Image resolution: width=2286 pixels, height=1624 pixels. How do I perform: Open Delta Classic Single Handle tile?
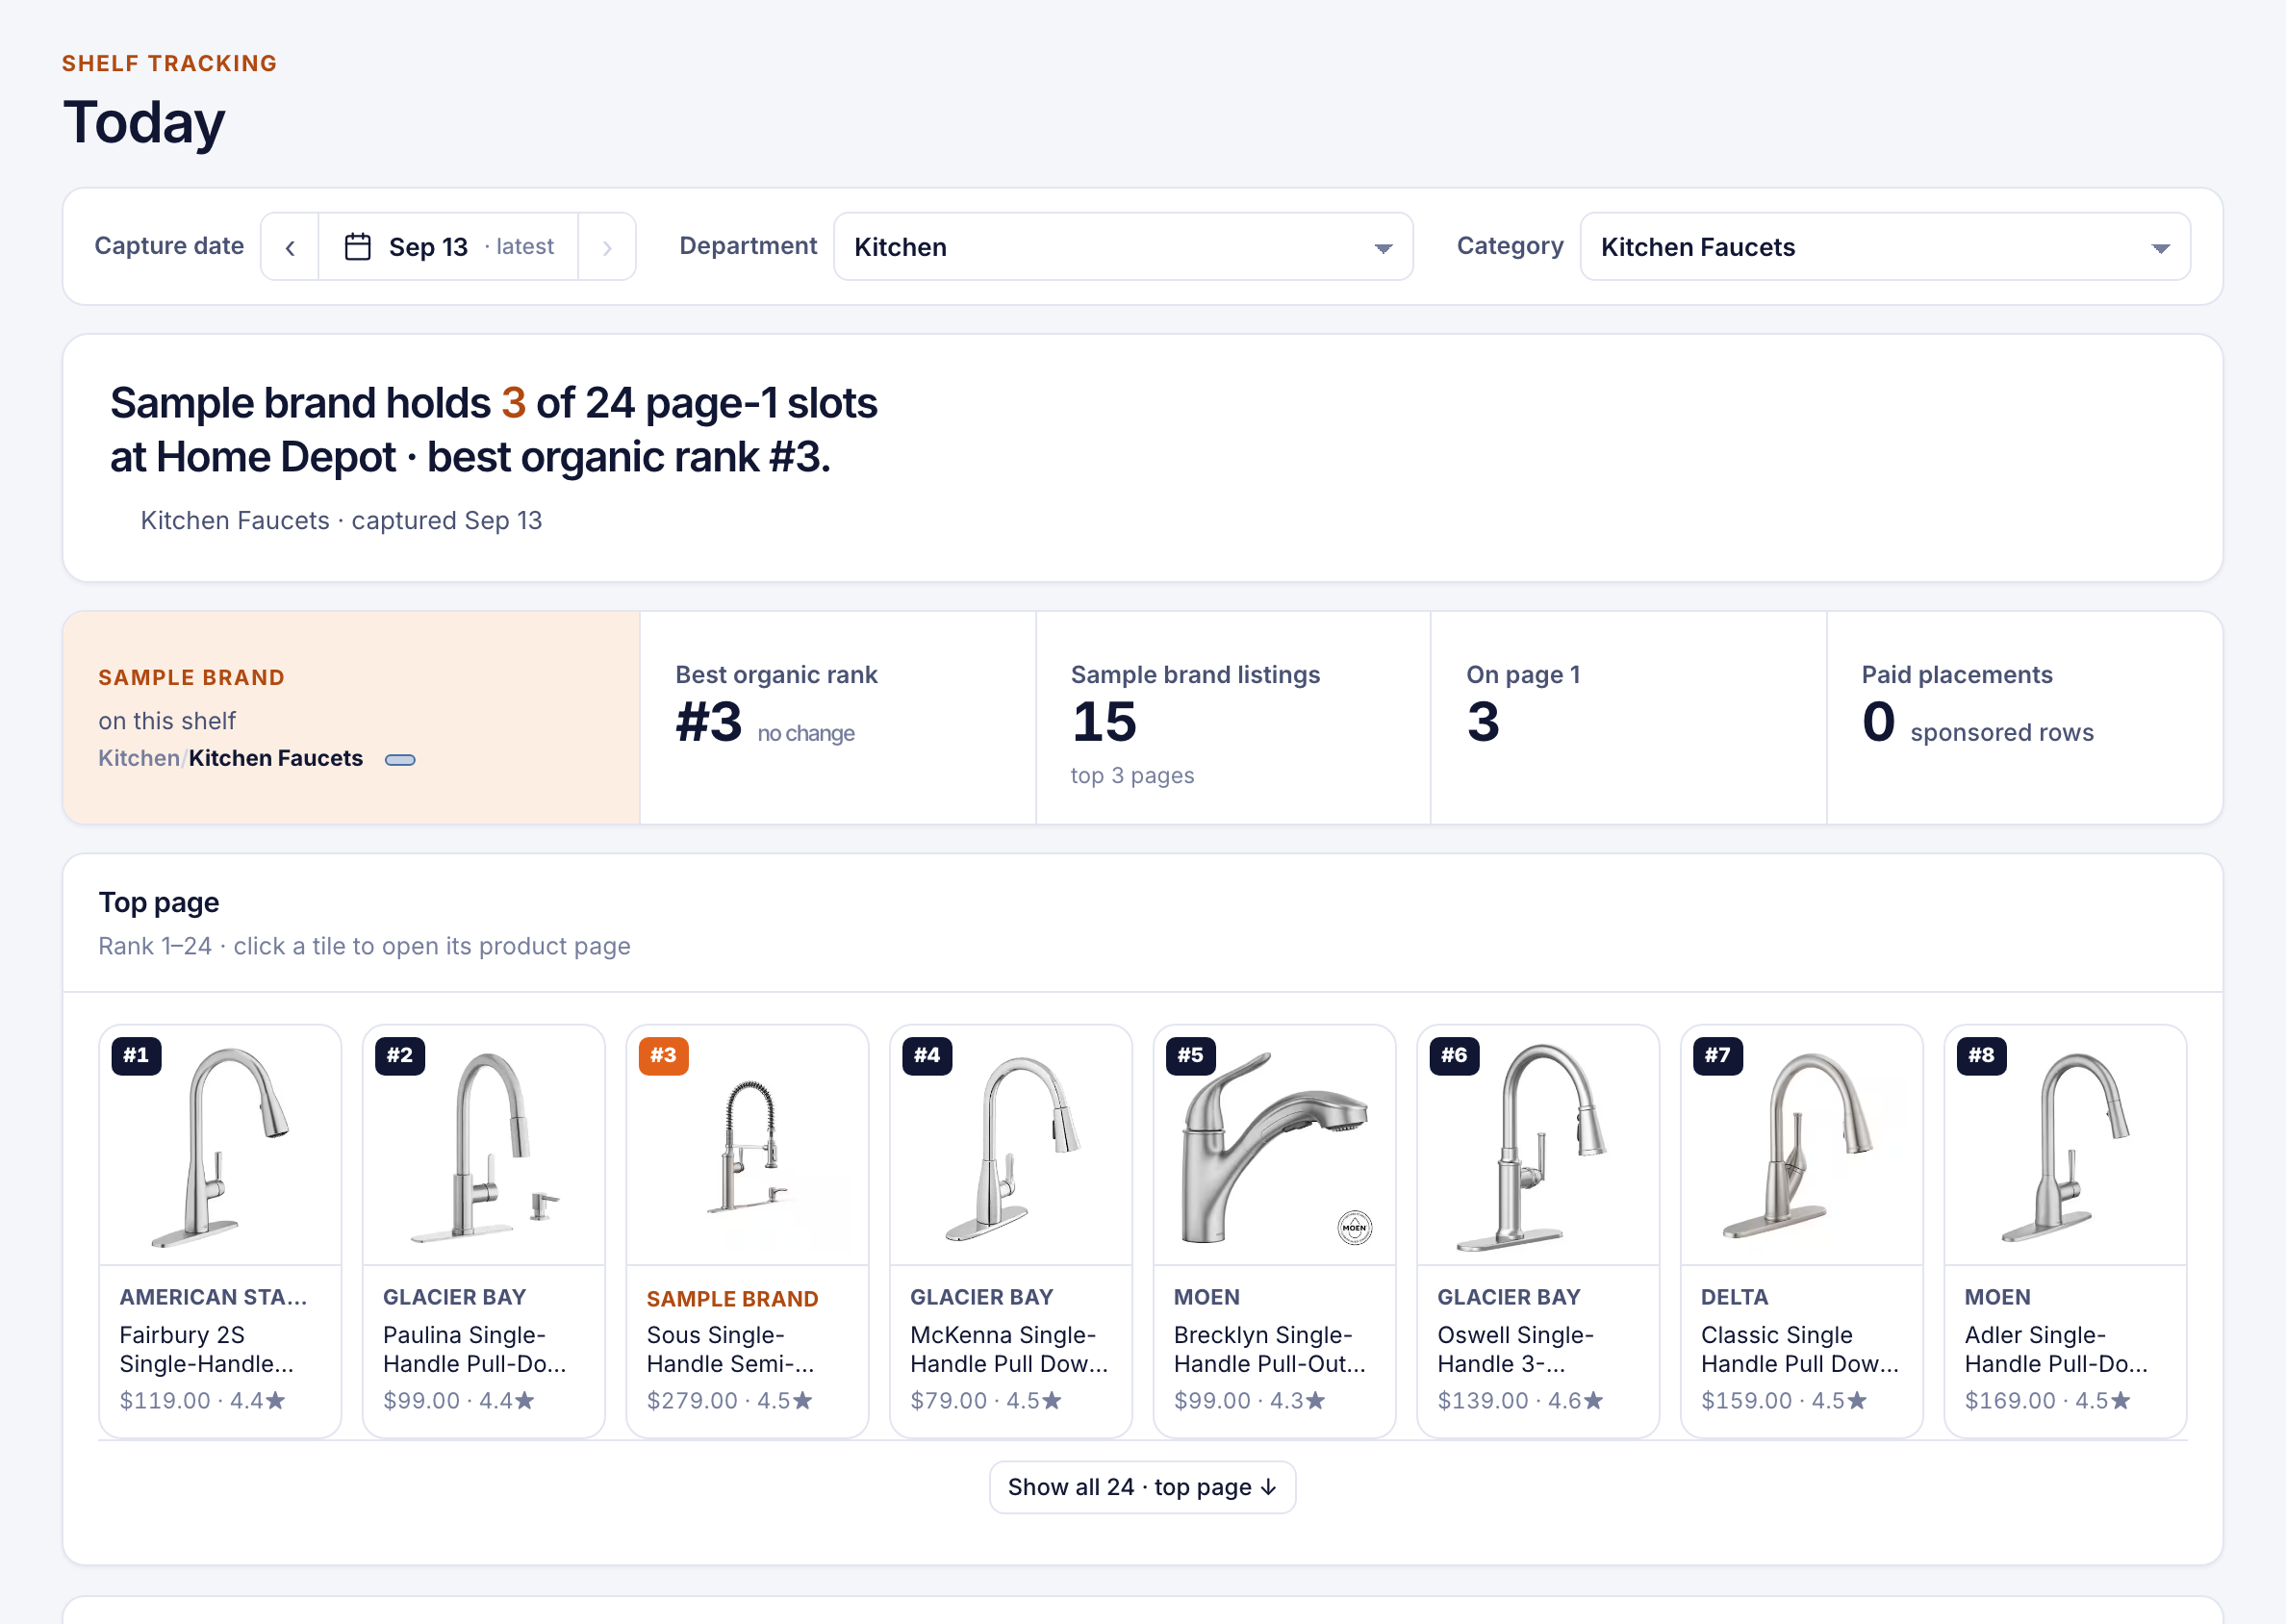(1802, 1231)
